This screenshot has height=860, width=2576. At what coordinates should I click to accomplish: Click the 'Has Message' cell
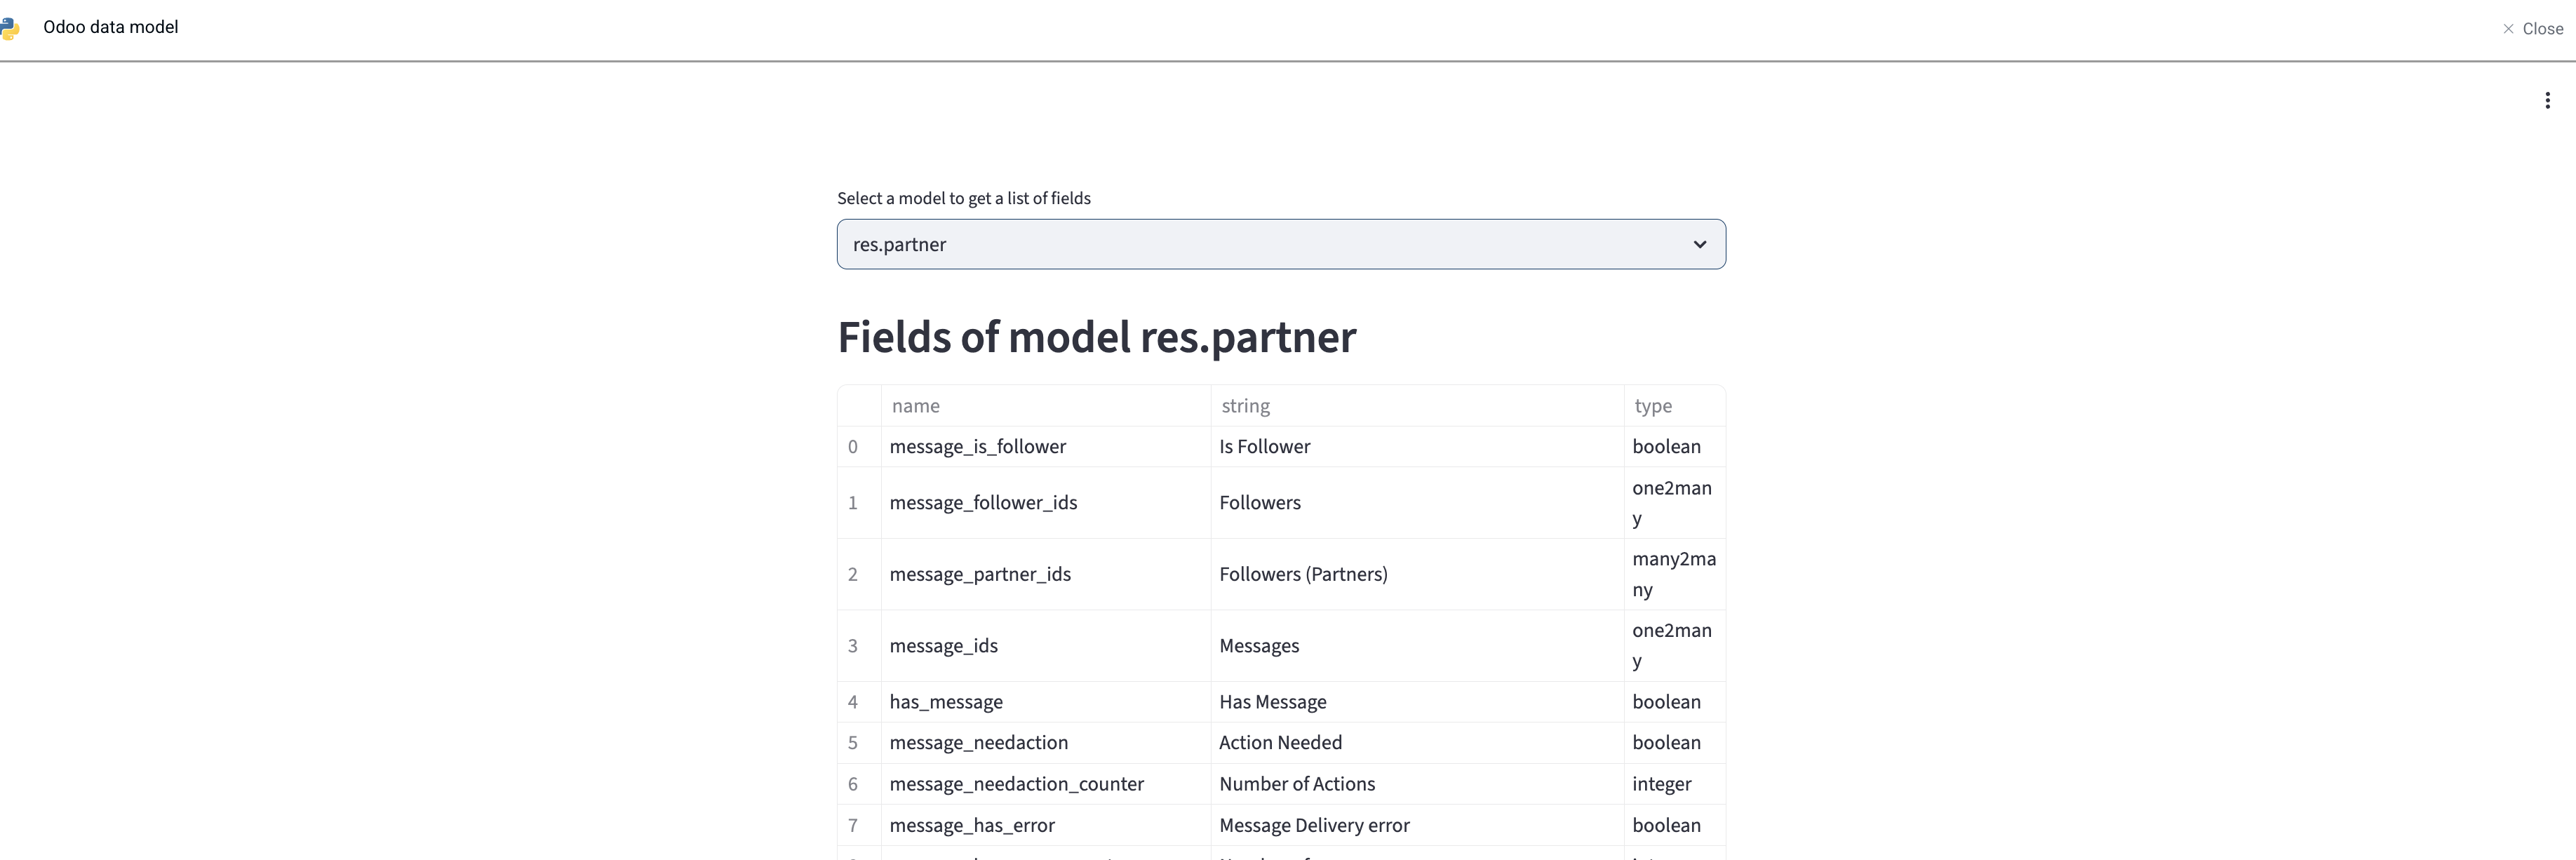coord(1417,702)
